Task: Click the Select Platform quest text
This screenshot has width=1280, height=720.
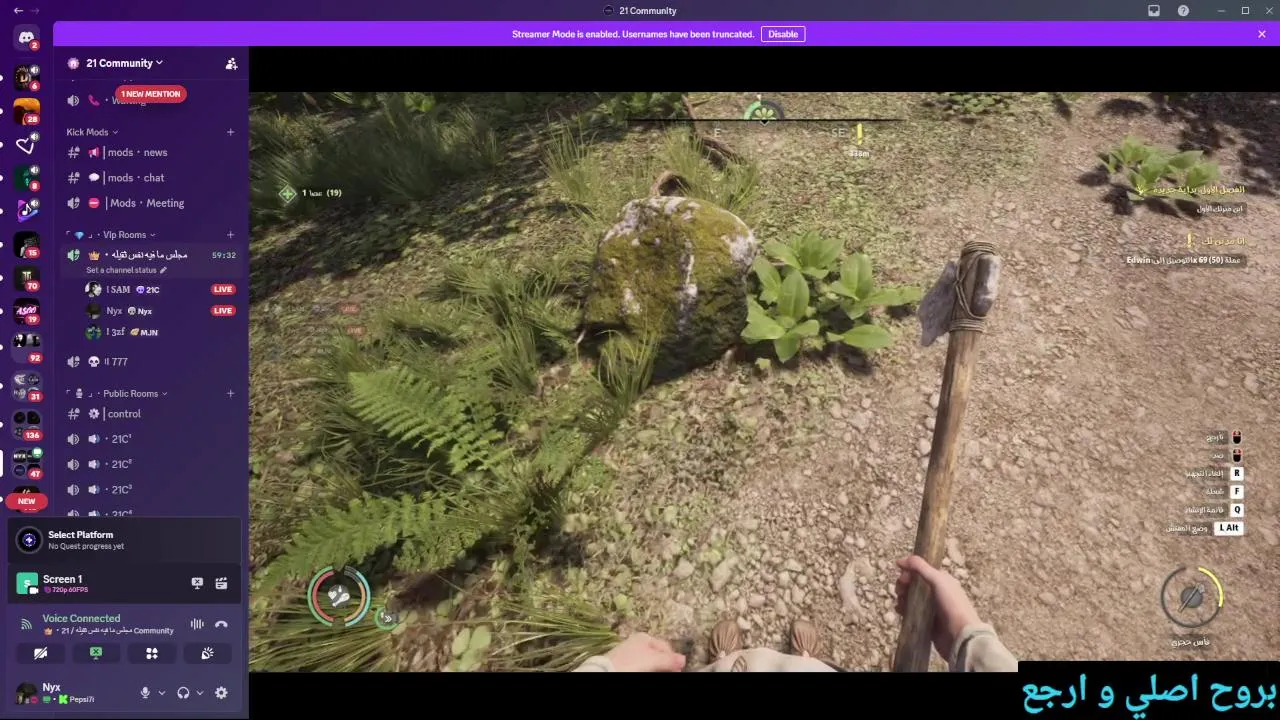Action: pos(81,535)
